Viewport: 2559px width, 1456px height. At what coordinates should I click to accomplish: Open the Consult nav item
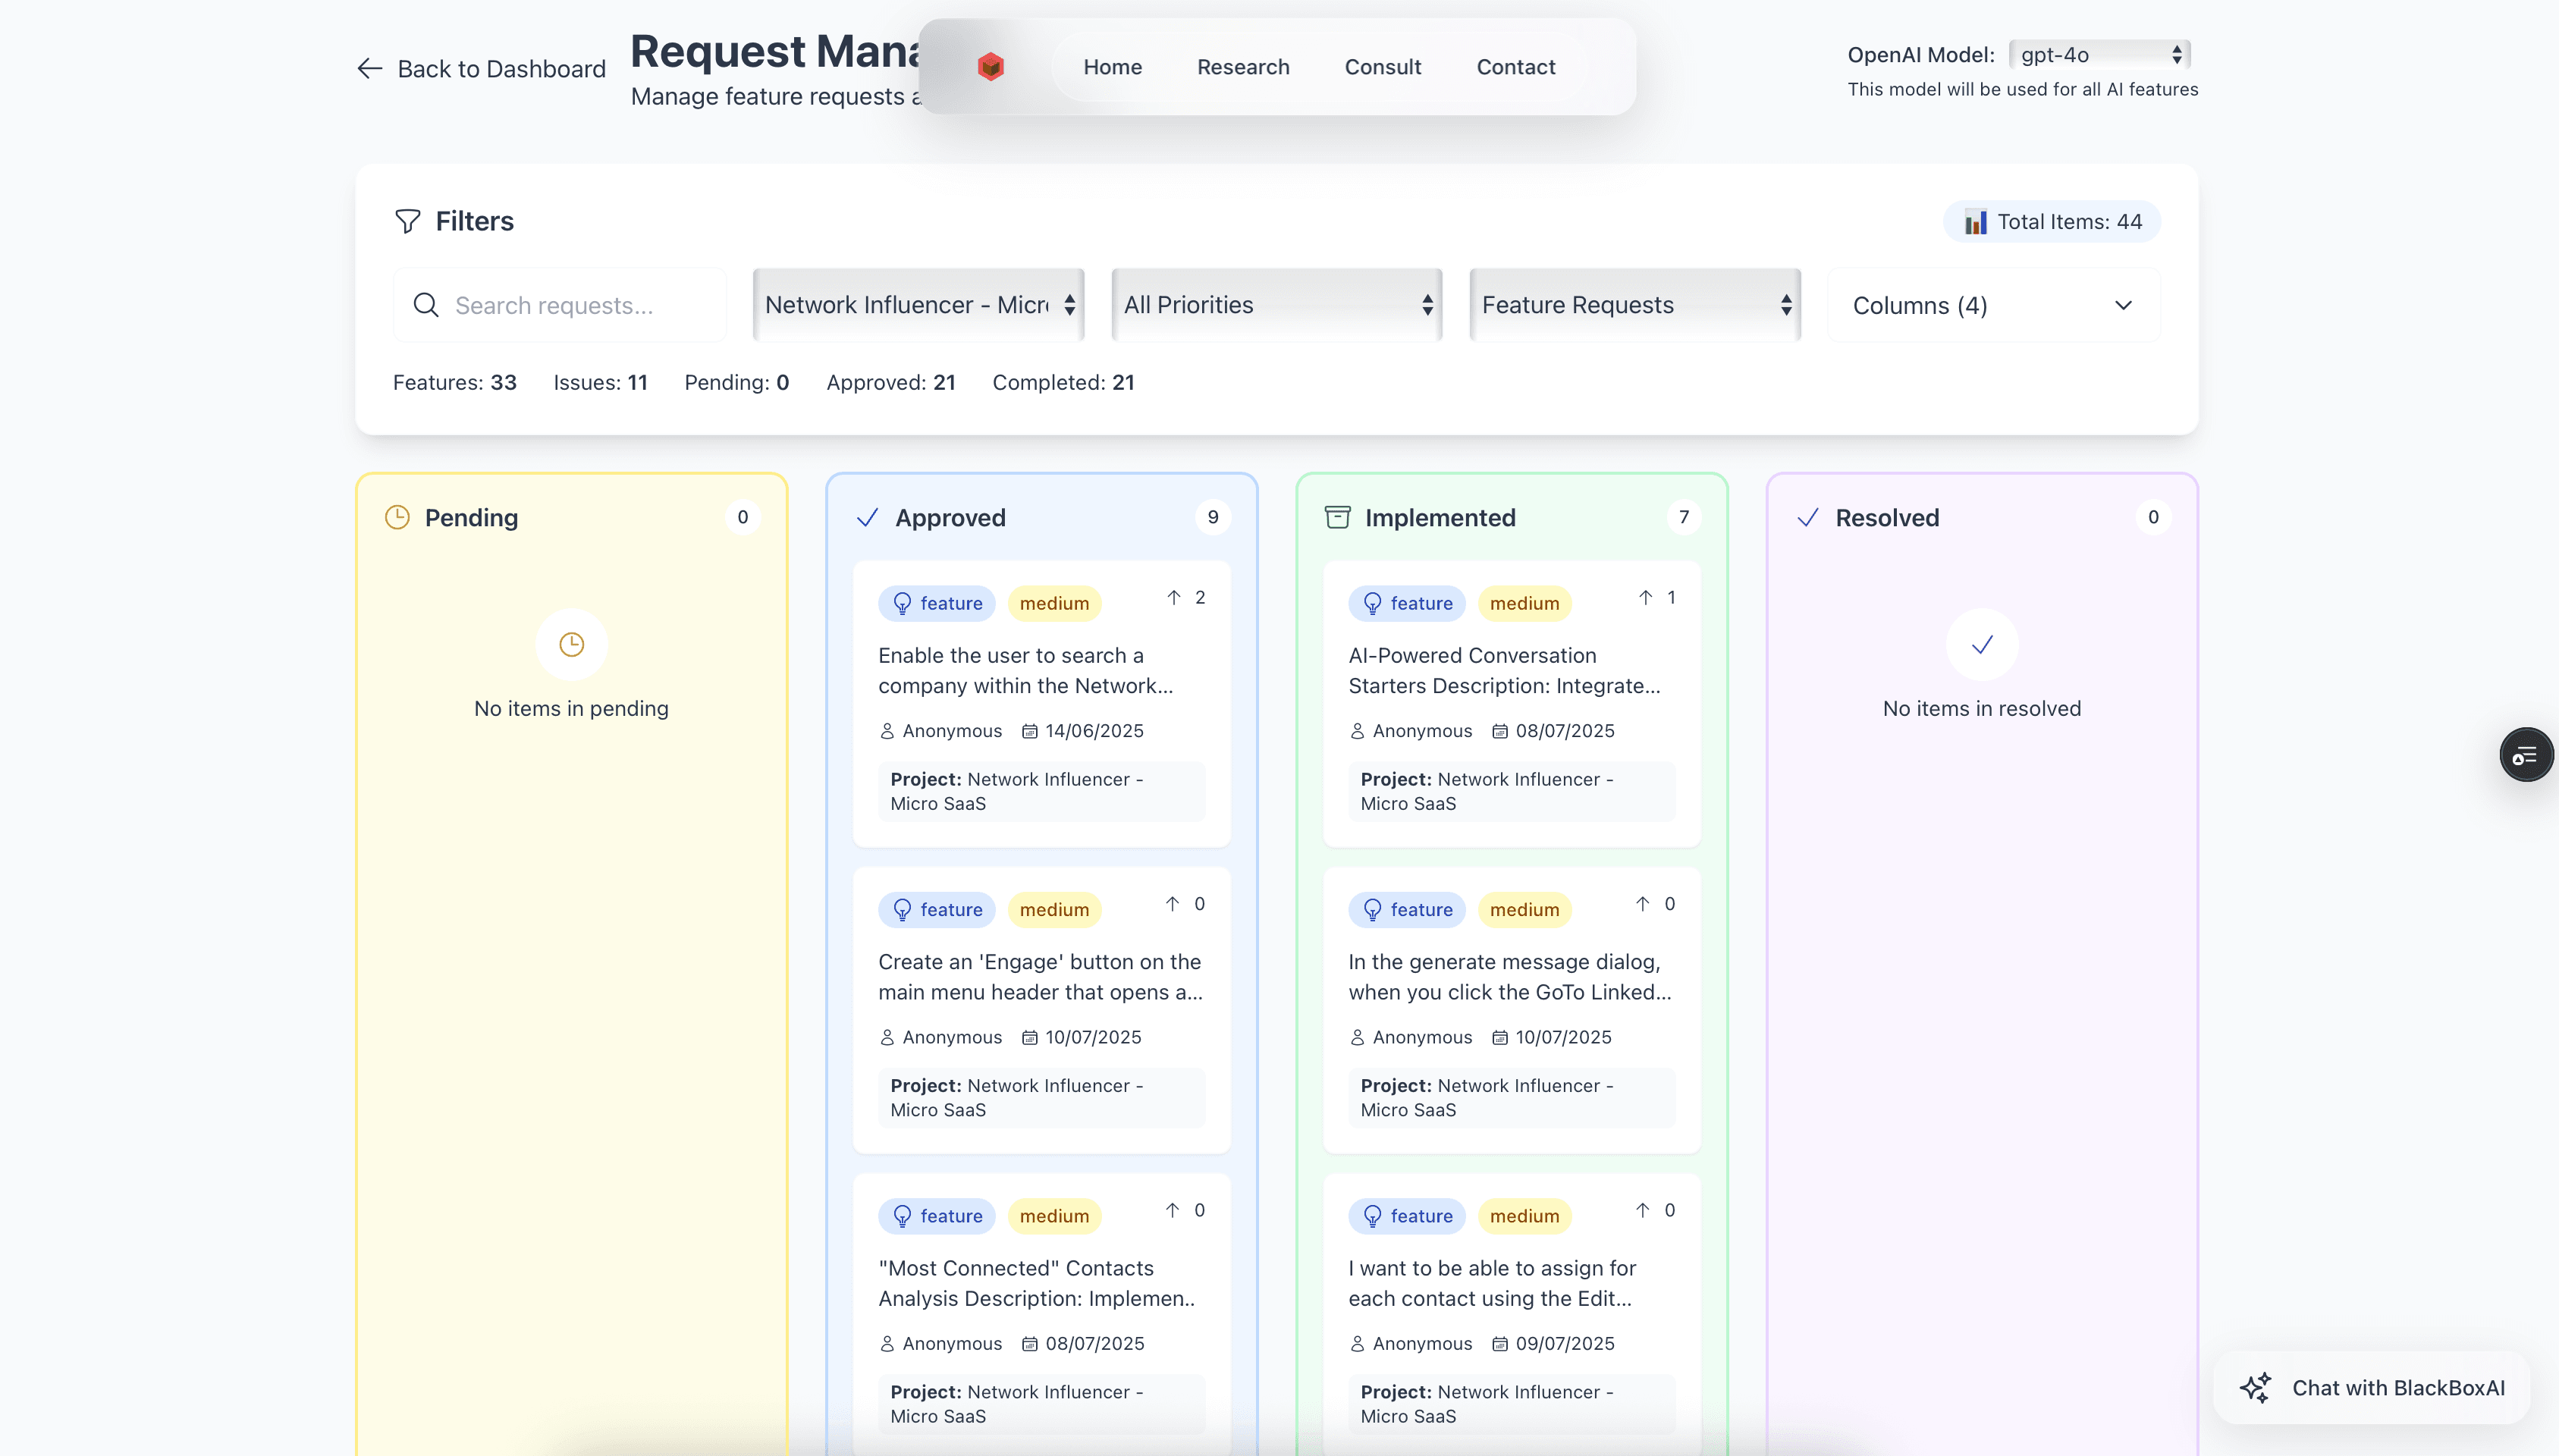1382,67
